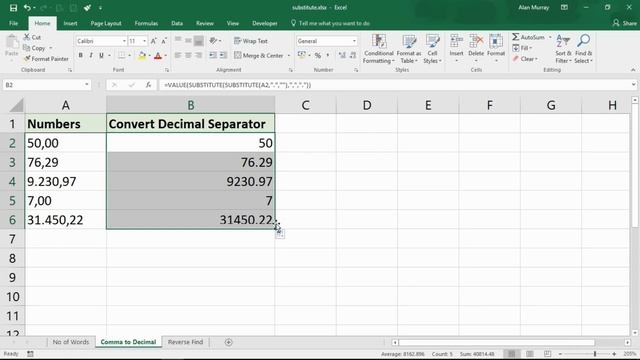Click Increase Decimal icon

pos(342,55)
